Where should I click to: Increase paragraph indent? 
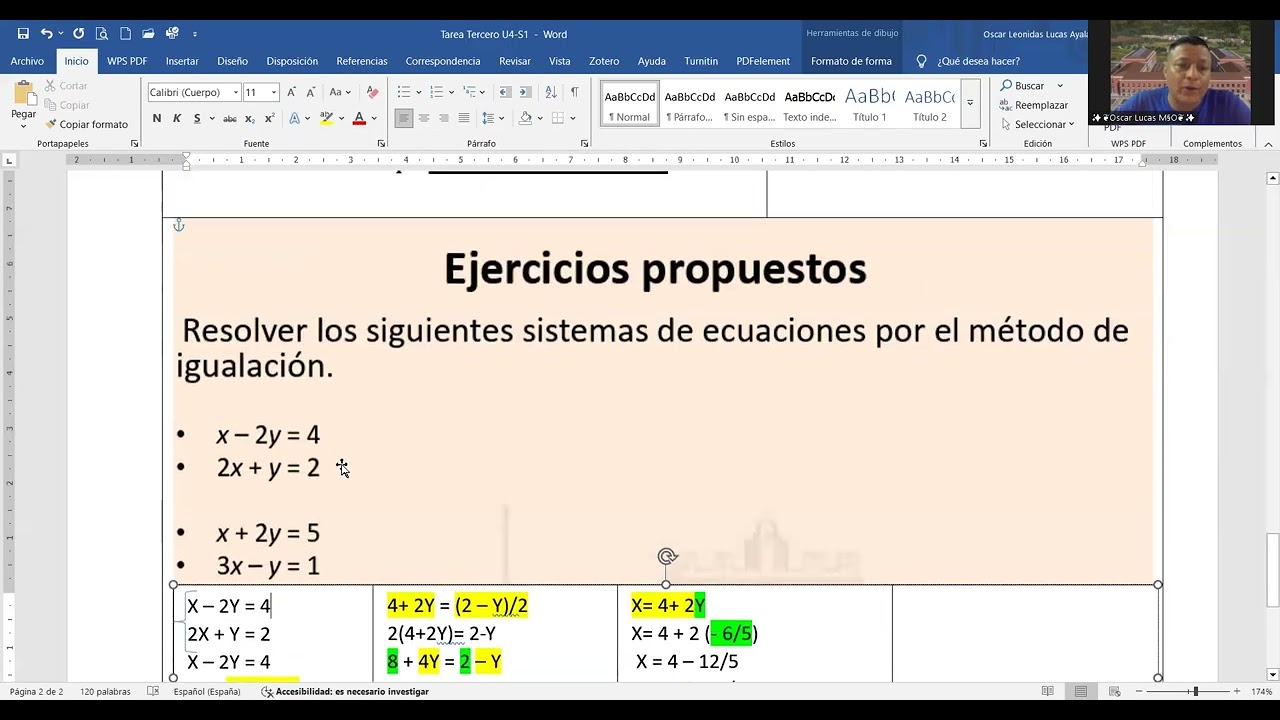[525, 92]
